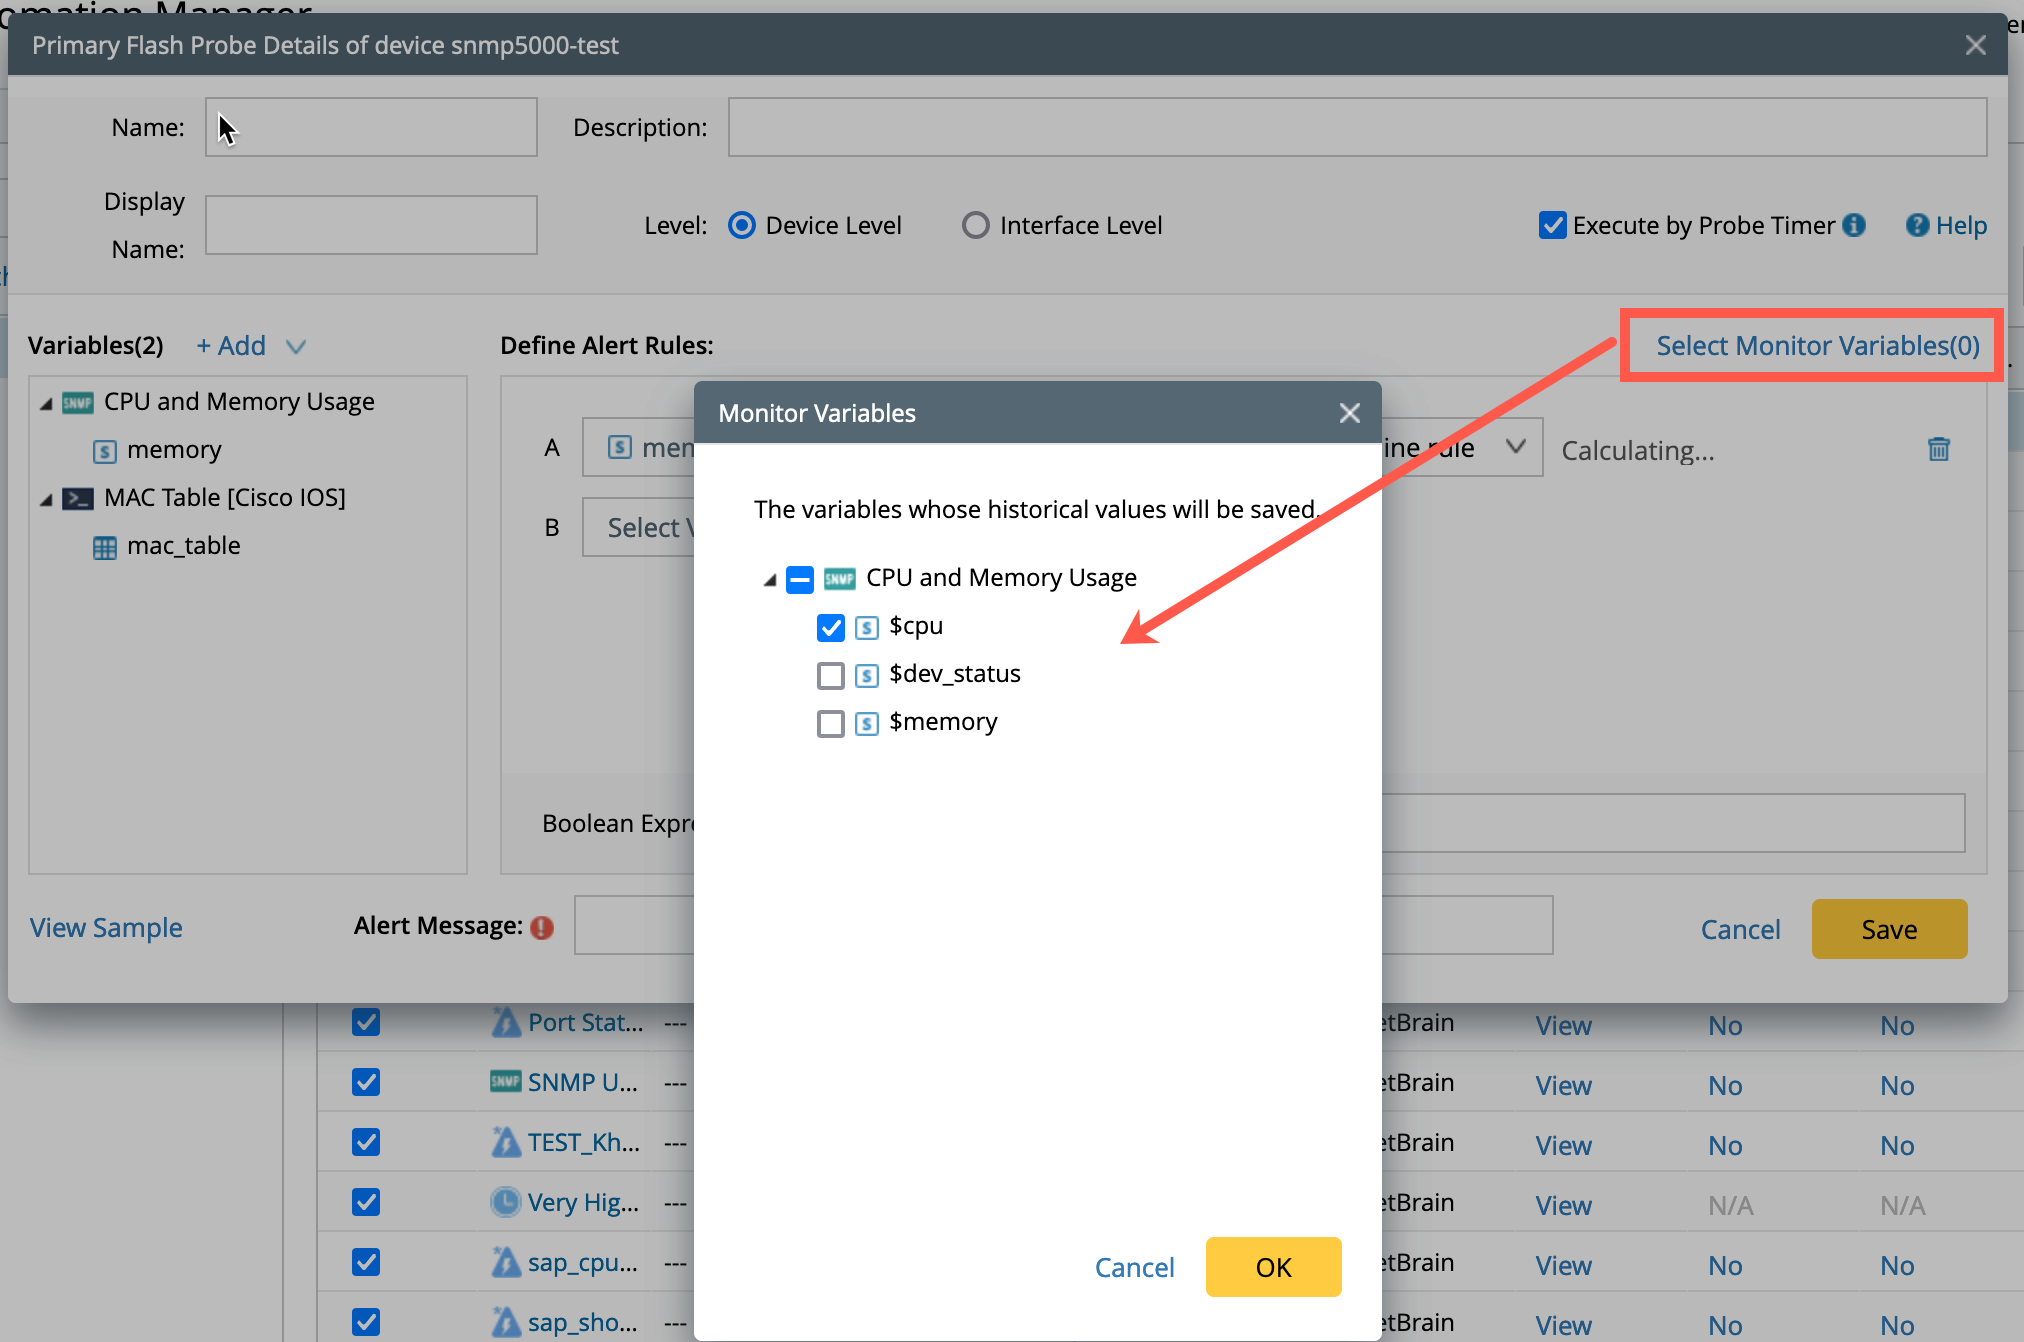Open the Add variables dropdown arrow
This screenshot has width=2024, height=1342.
click(295, 347)
